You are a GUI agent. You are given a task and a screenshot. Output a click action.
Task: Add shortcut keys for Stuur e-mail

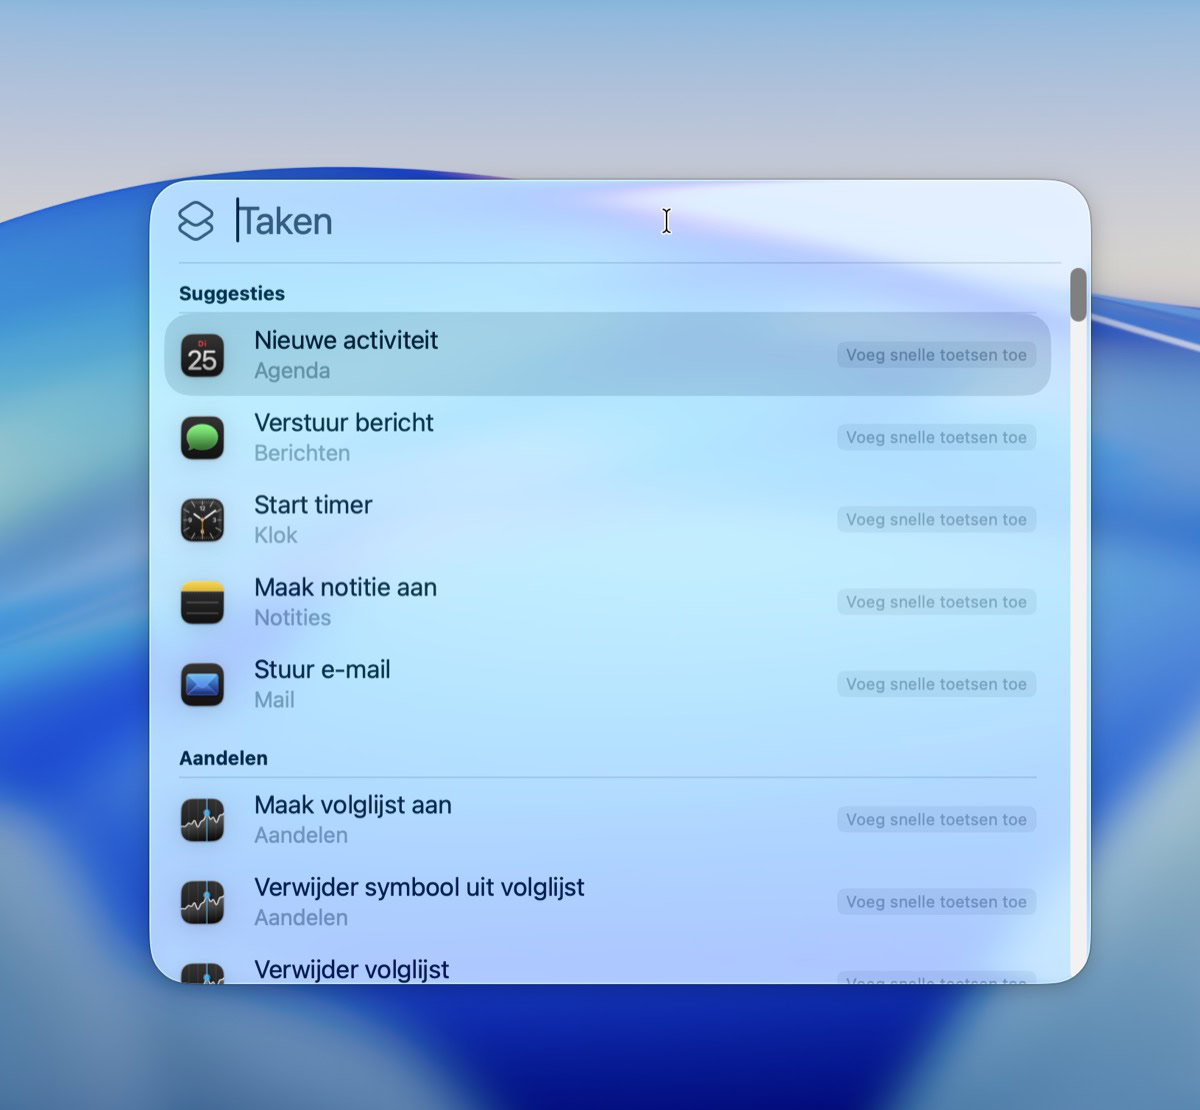[x=935, y=684]
